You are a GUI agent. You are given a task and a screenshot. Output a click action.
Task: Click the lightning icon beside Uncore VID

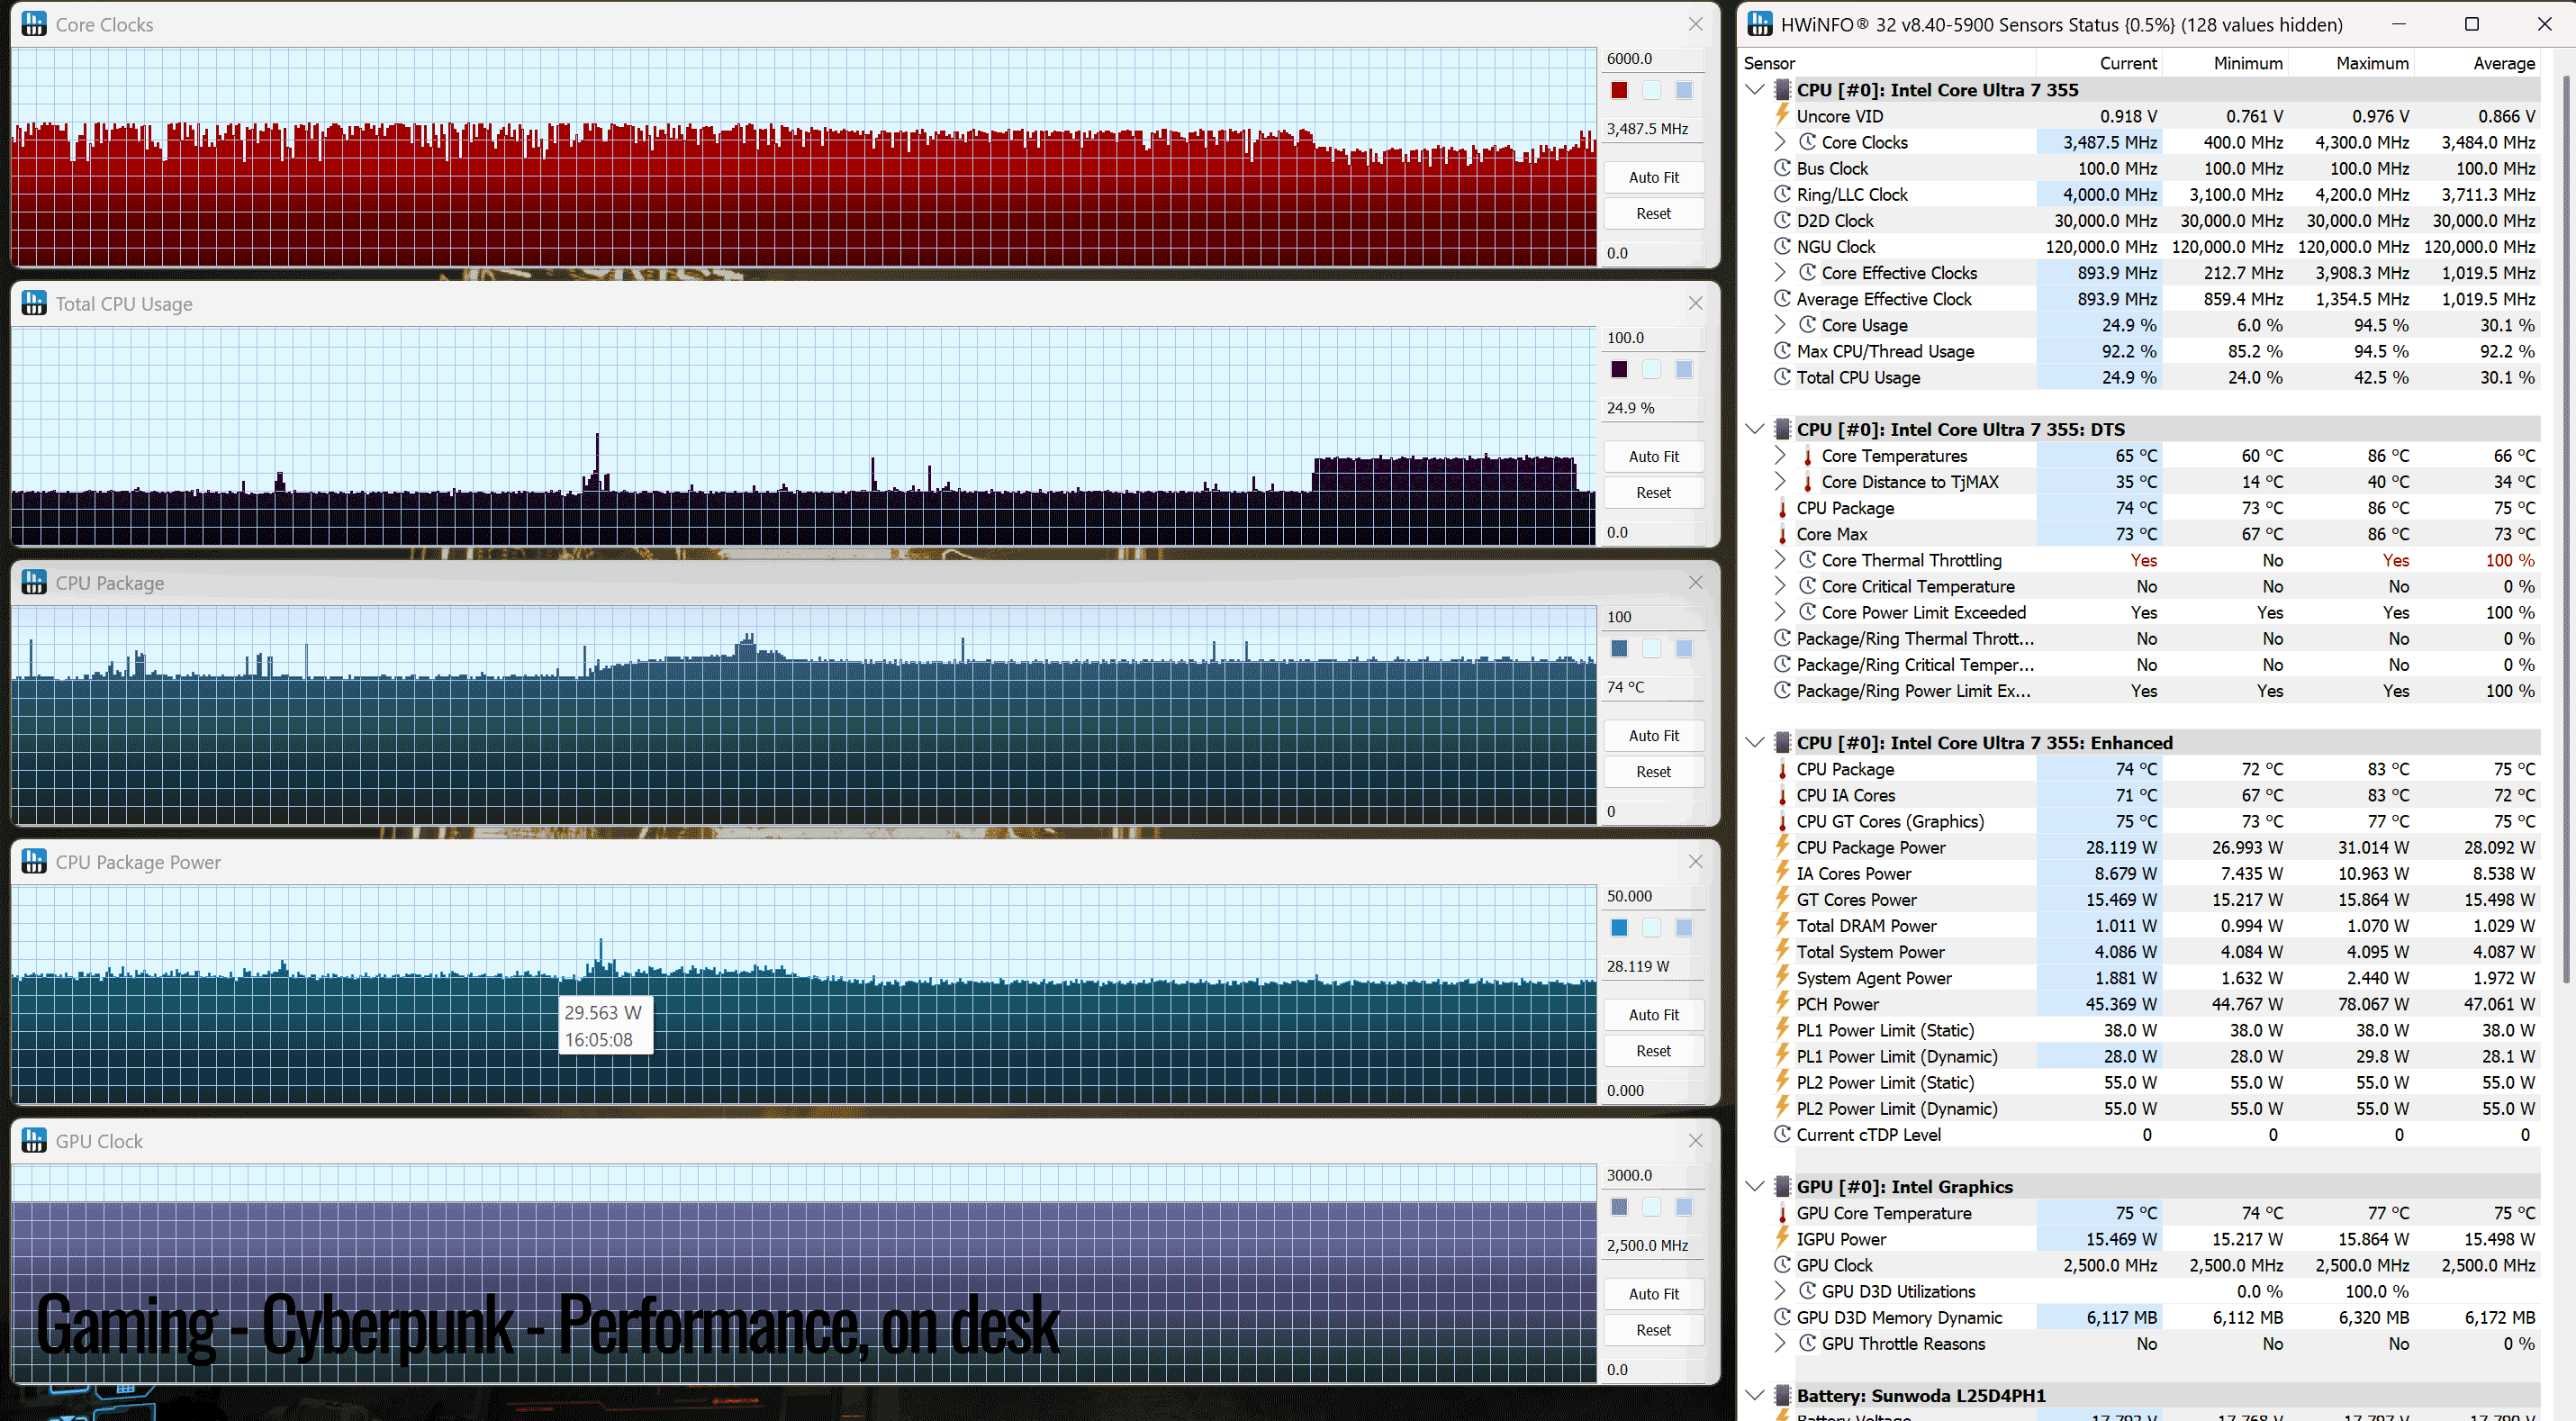tap(1782, 116)
